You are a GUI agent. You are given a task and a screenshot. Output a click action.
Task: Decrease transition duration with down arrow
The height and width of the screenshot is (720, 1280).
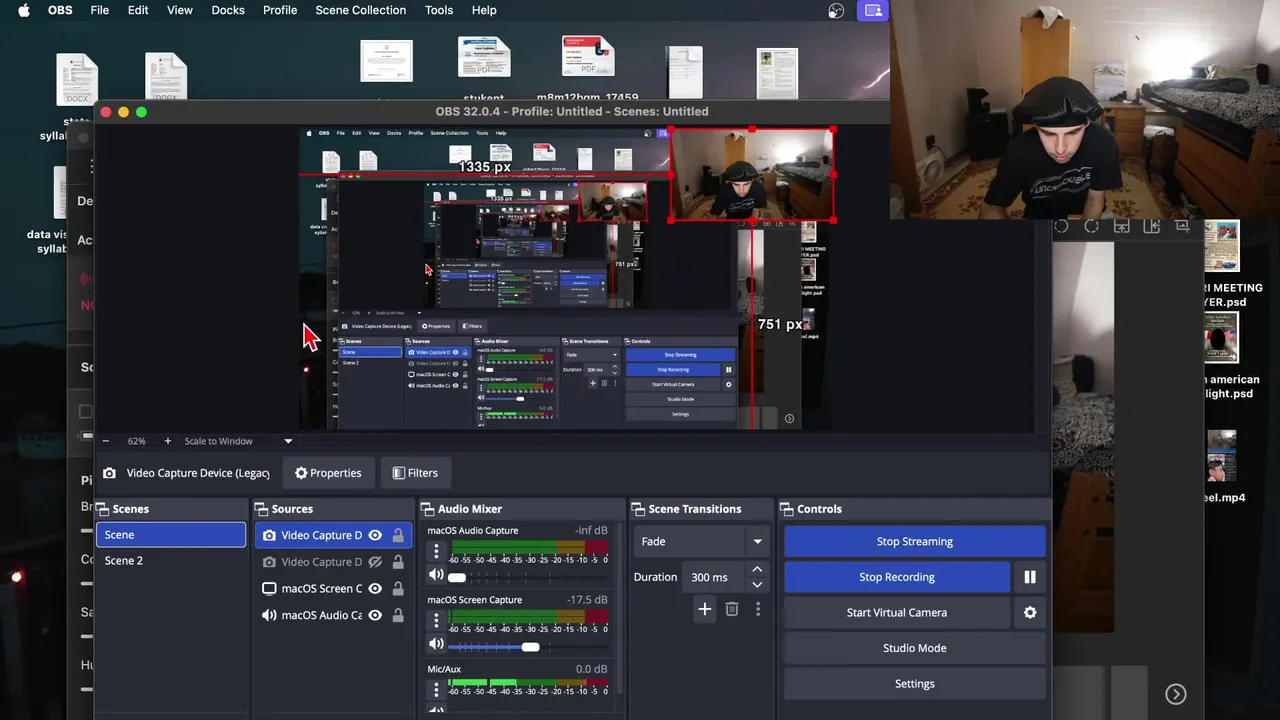tap(757, 584)
